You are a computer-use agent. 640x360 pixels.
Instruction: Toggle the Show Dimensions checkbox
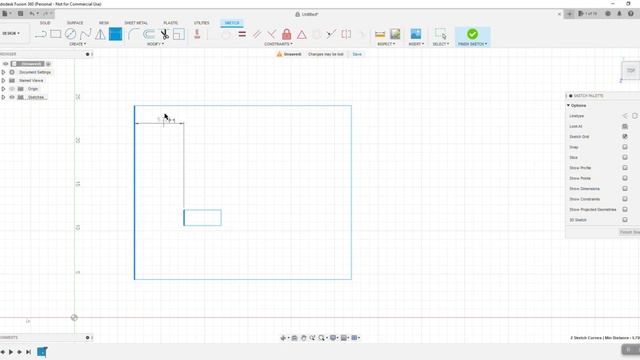coord(625,189)
